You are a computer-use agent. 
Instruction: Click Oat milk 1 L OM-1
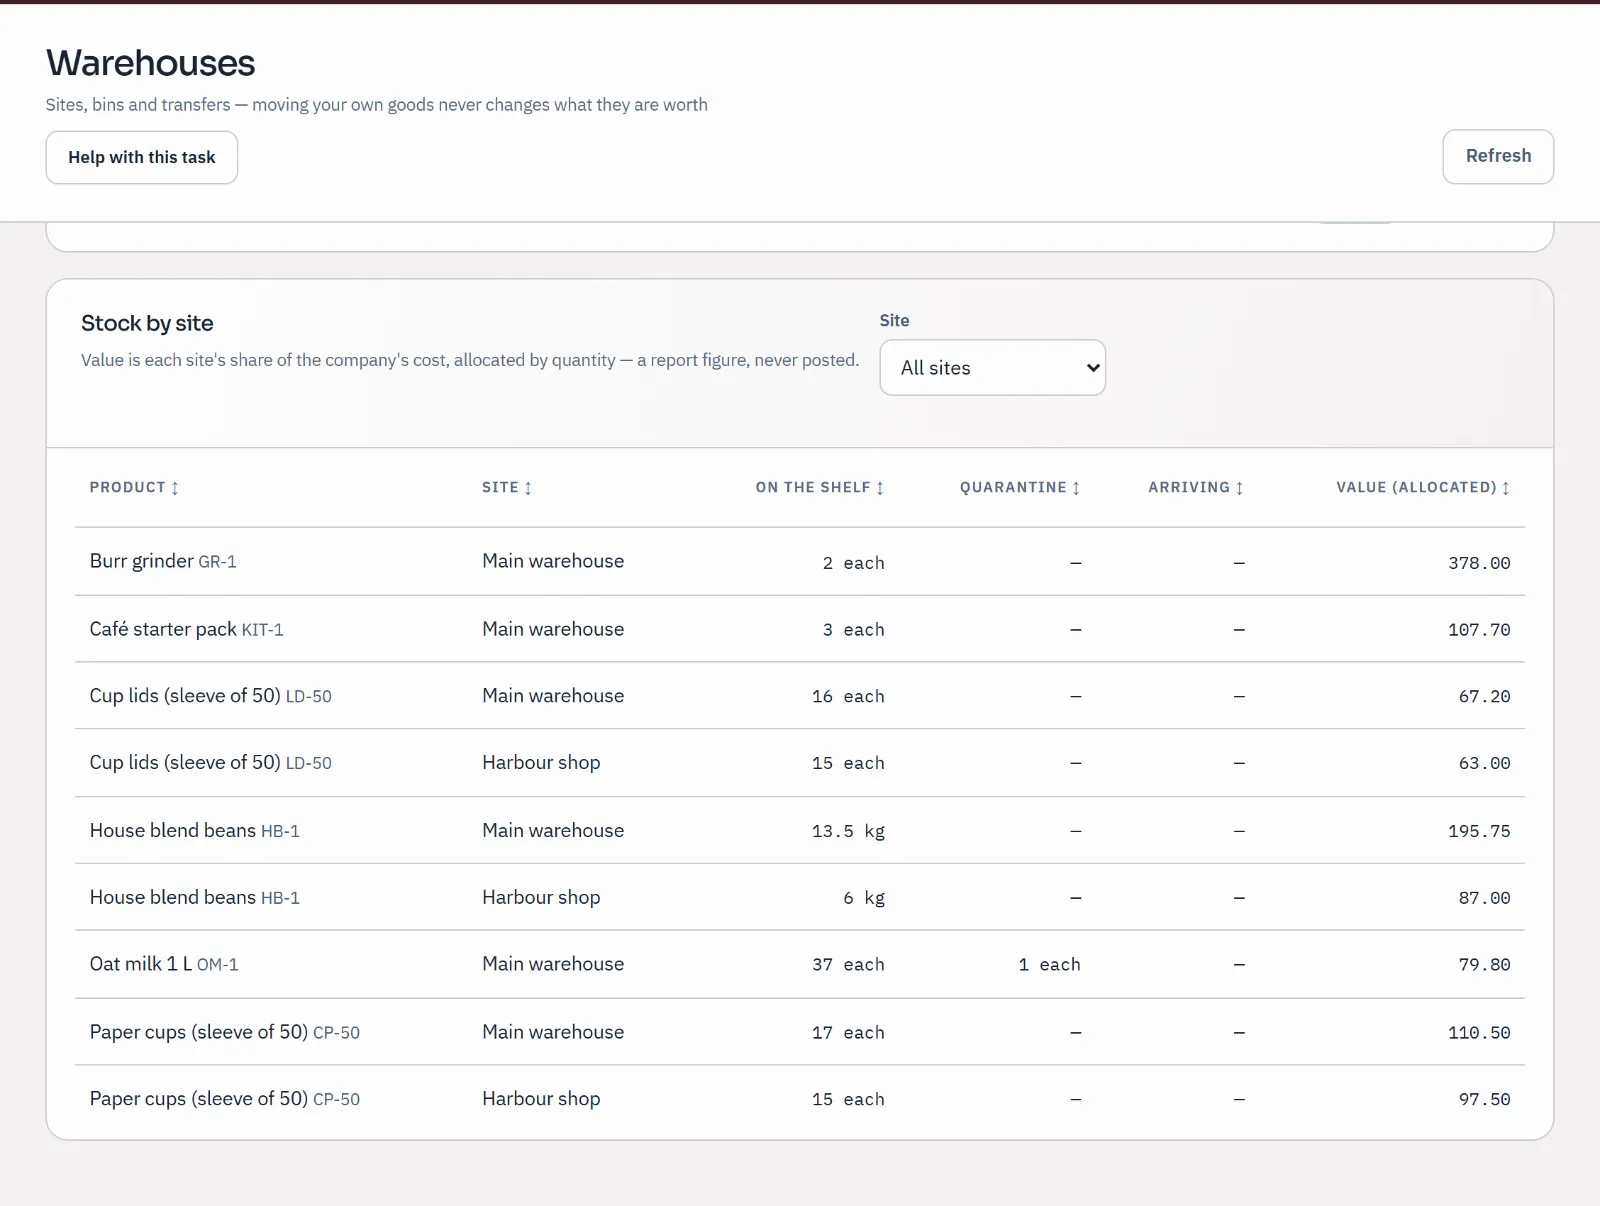pyautogui.click(x=164, y=964)
